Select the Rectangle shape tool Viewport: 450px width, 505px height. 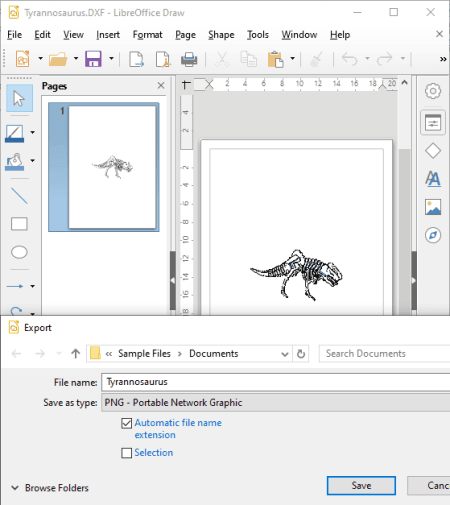tap(19, 224)
